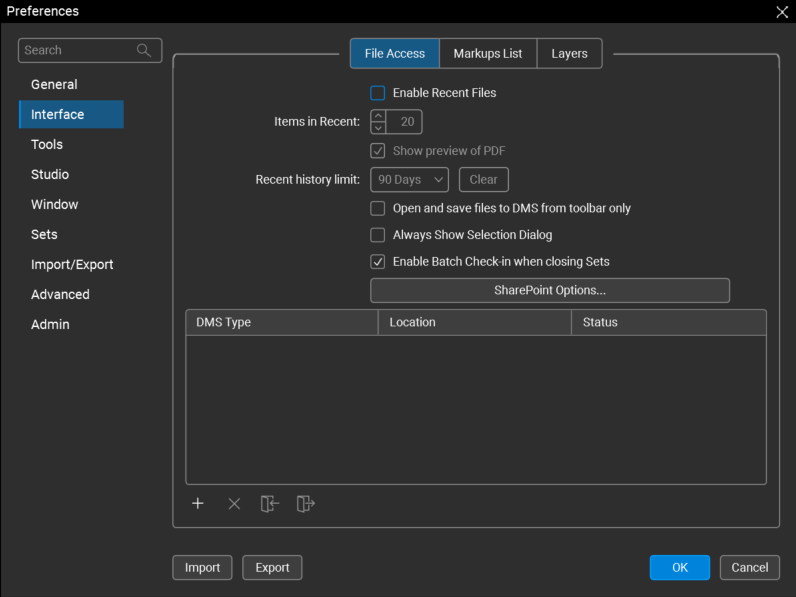Click the Clear history button

coord(484,180)
